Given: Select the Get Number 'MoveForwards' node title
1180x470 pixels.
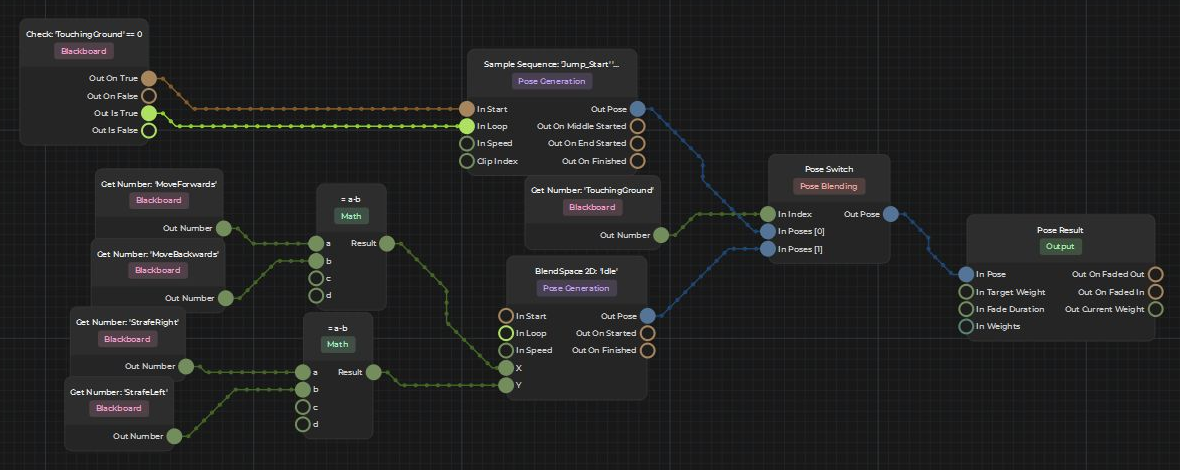Looking at the screenshot, I should [x=159, y=183].
